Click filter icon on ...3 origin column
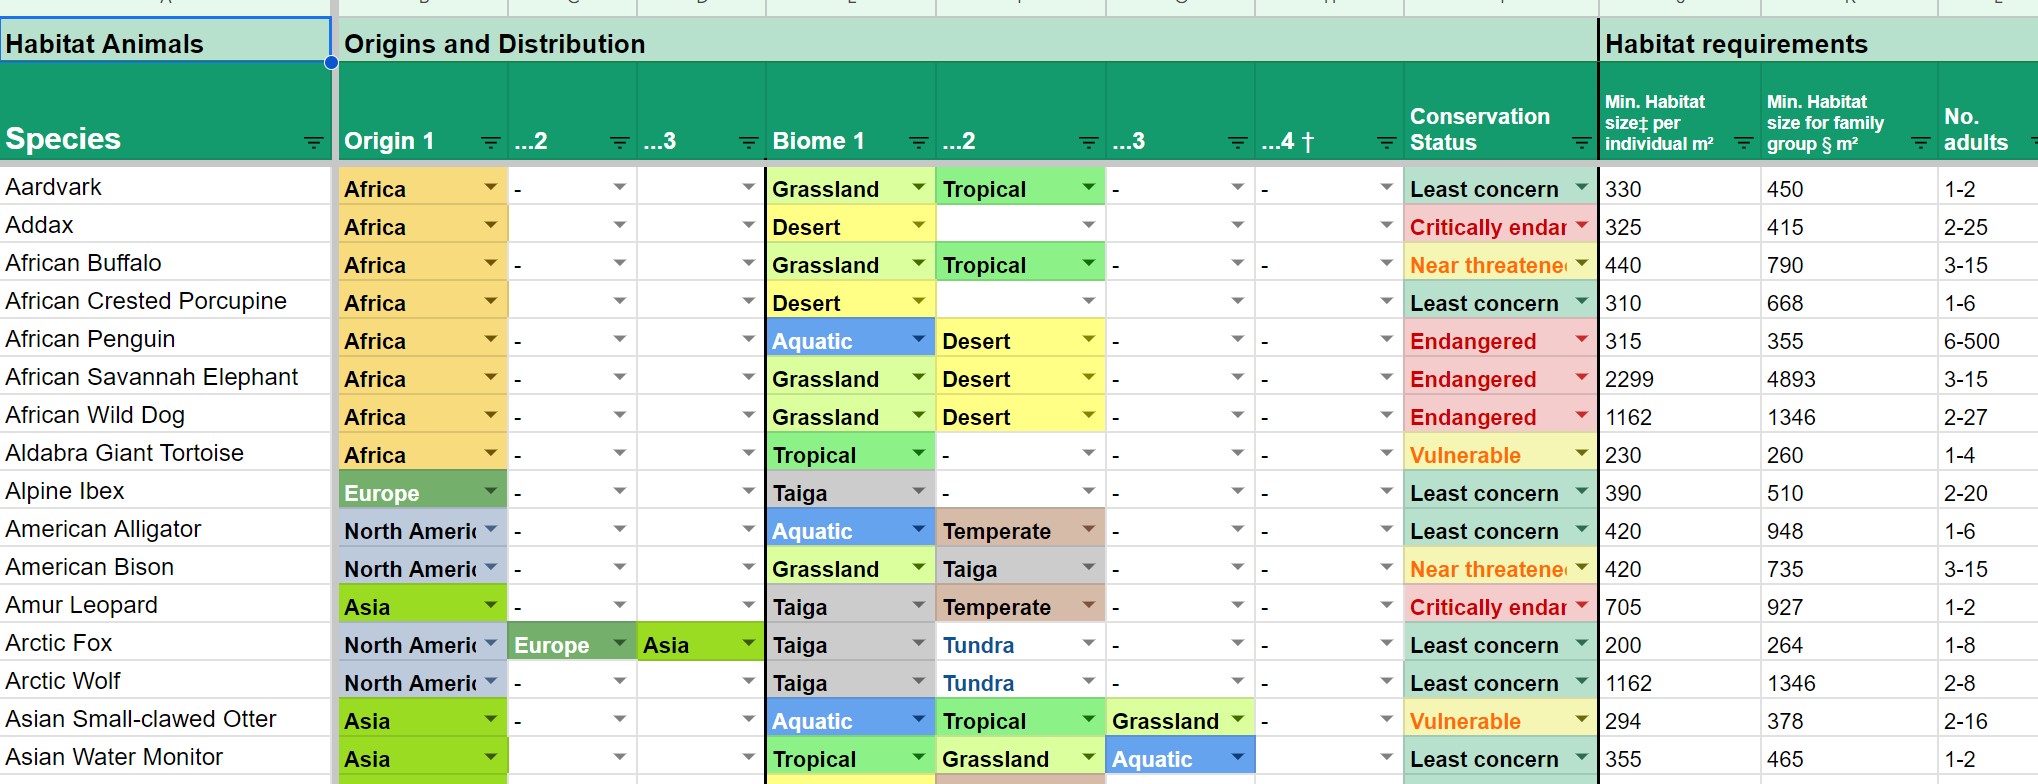Image resolution: width=2038 pixels, height=784 pixels. 749,143
